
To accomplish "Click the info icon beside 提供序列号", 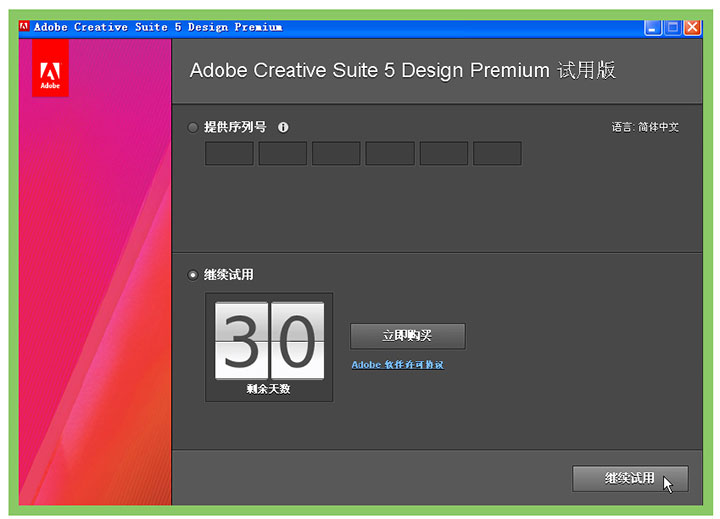I will (283, 127).
